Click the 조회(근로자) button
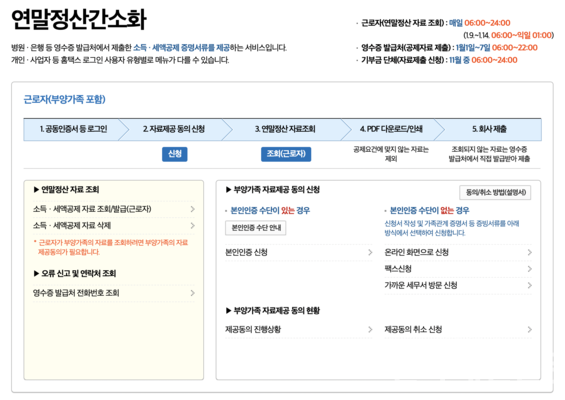This screenshot has height=400, width=565. [286, 154]
